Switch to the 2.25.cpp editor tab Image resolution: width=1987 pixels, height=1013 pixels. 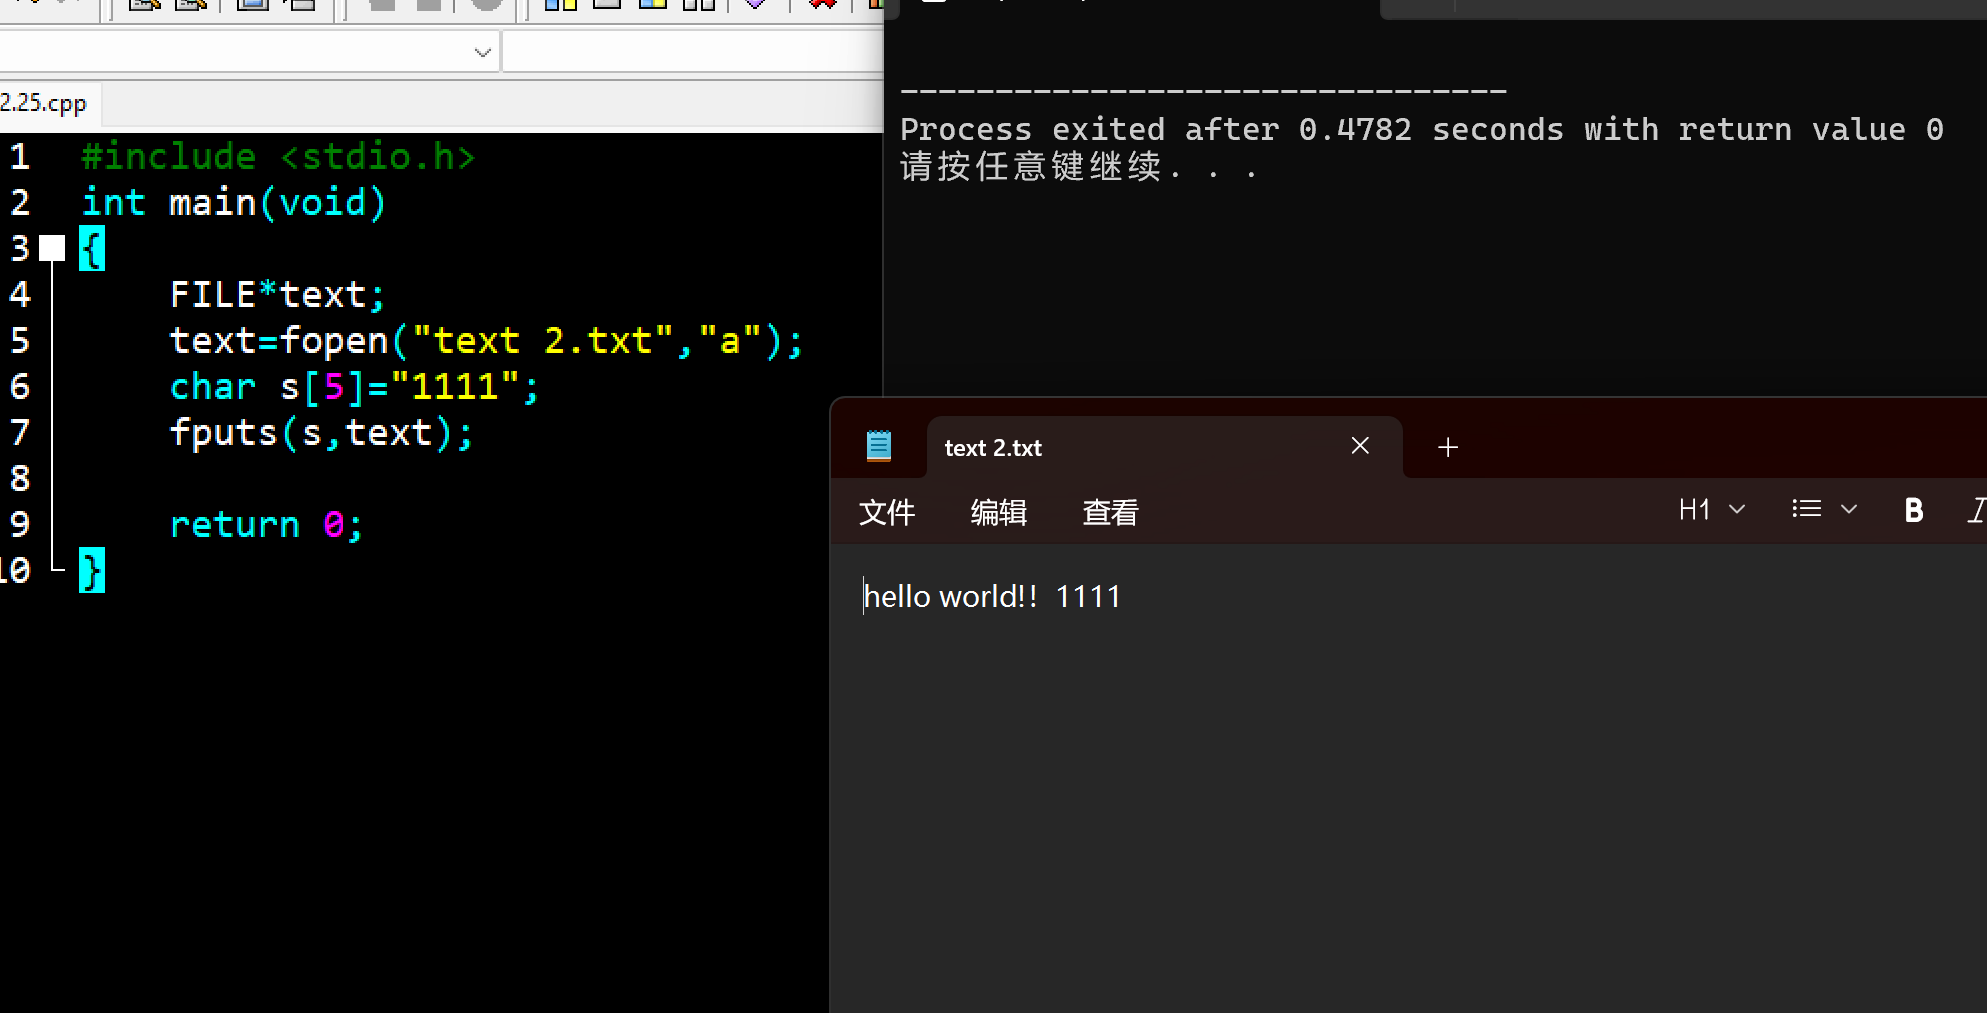[46, 103]
